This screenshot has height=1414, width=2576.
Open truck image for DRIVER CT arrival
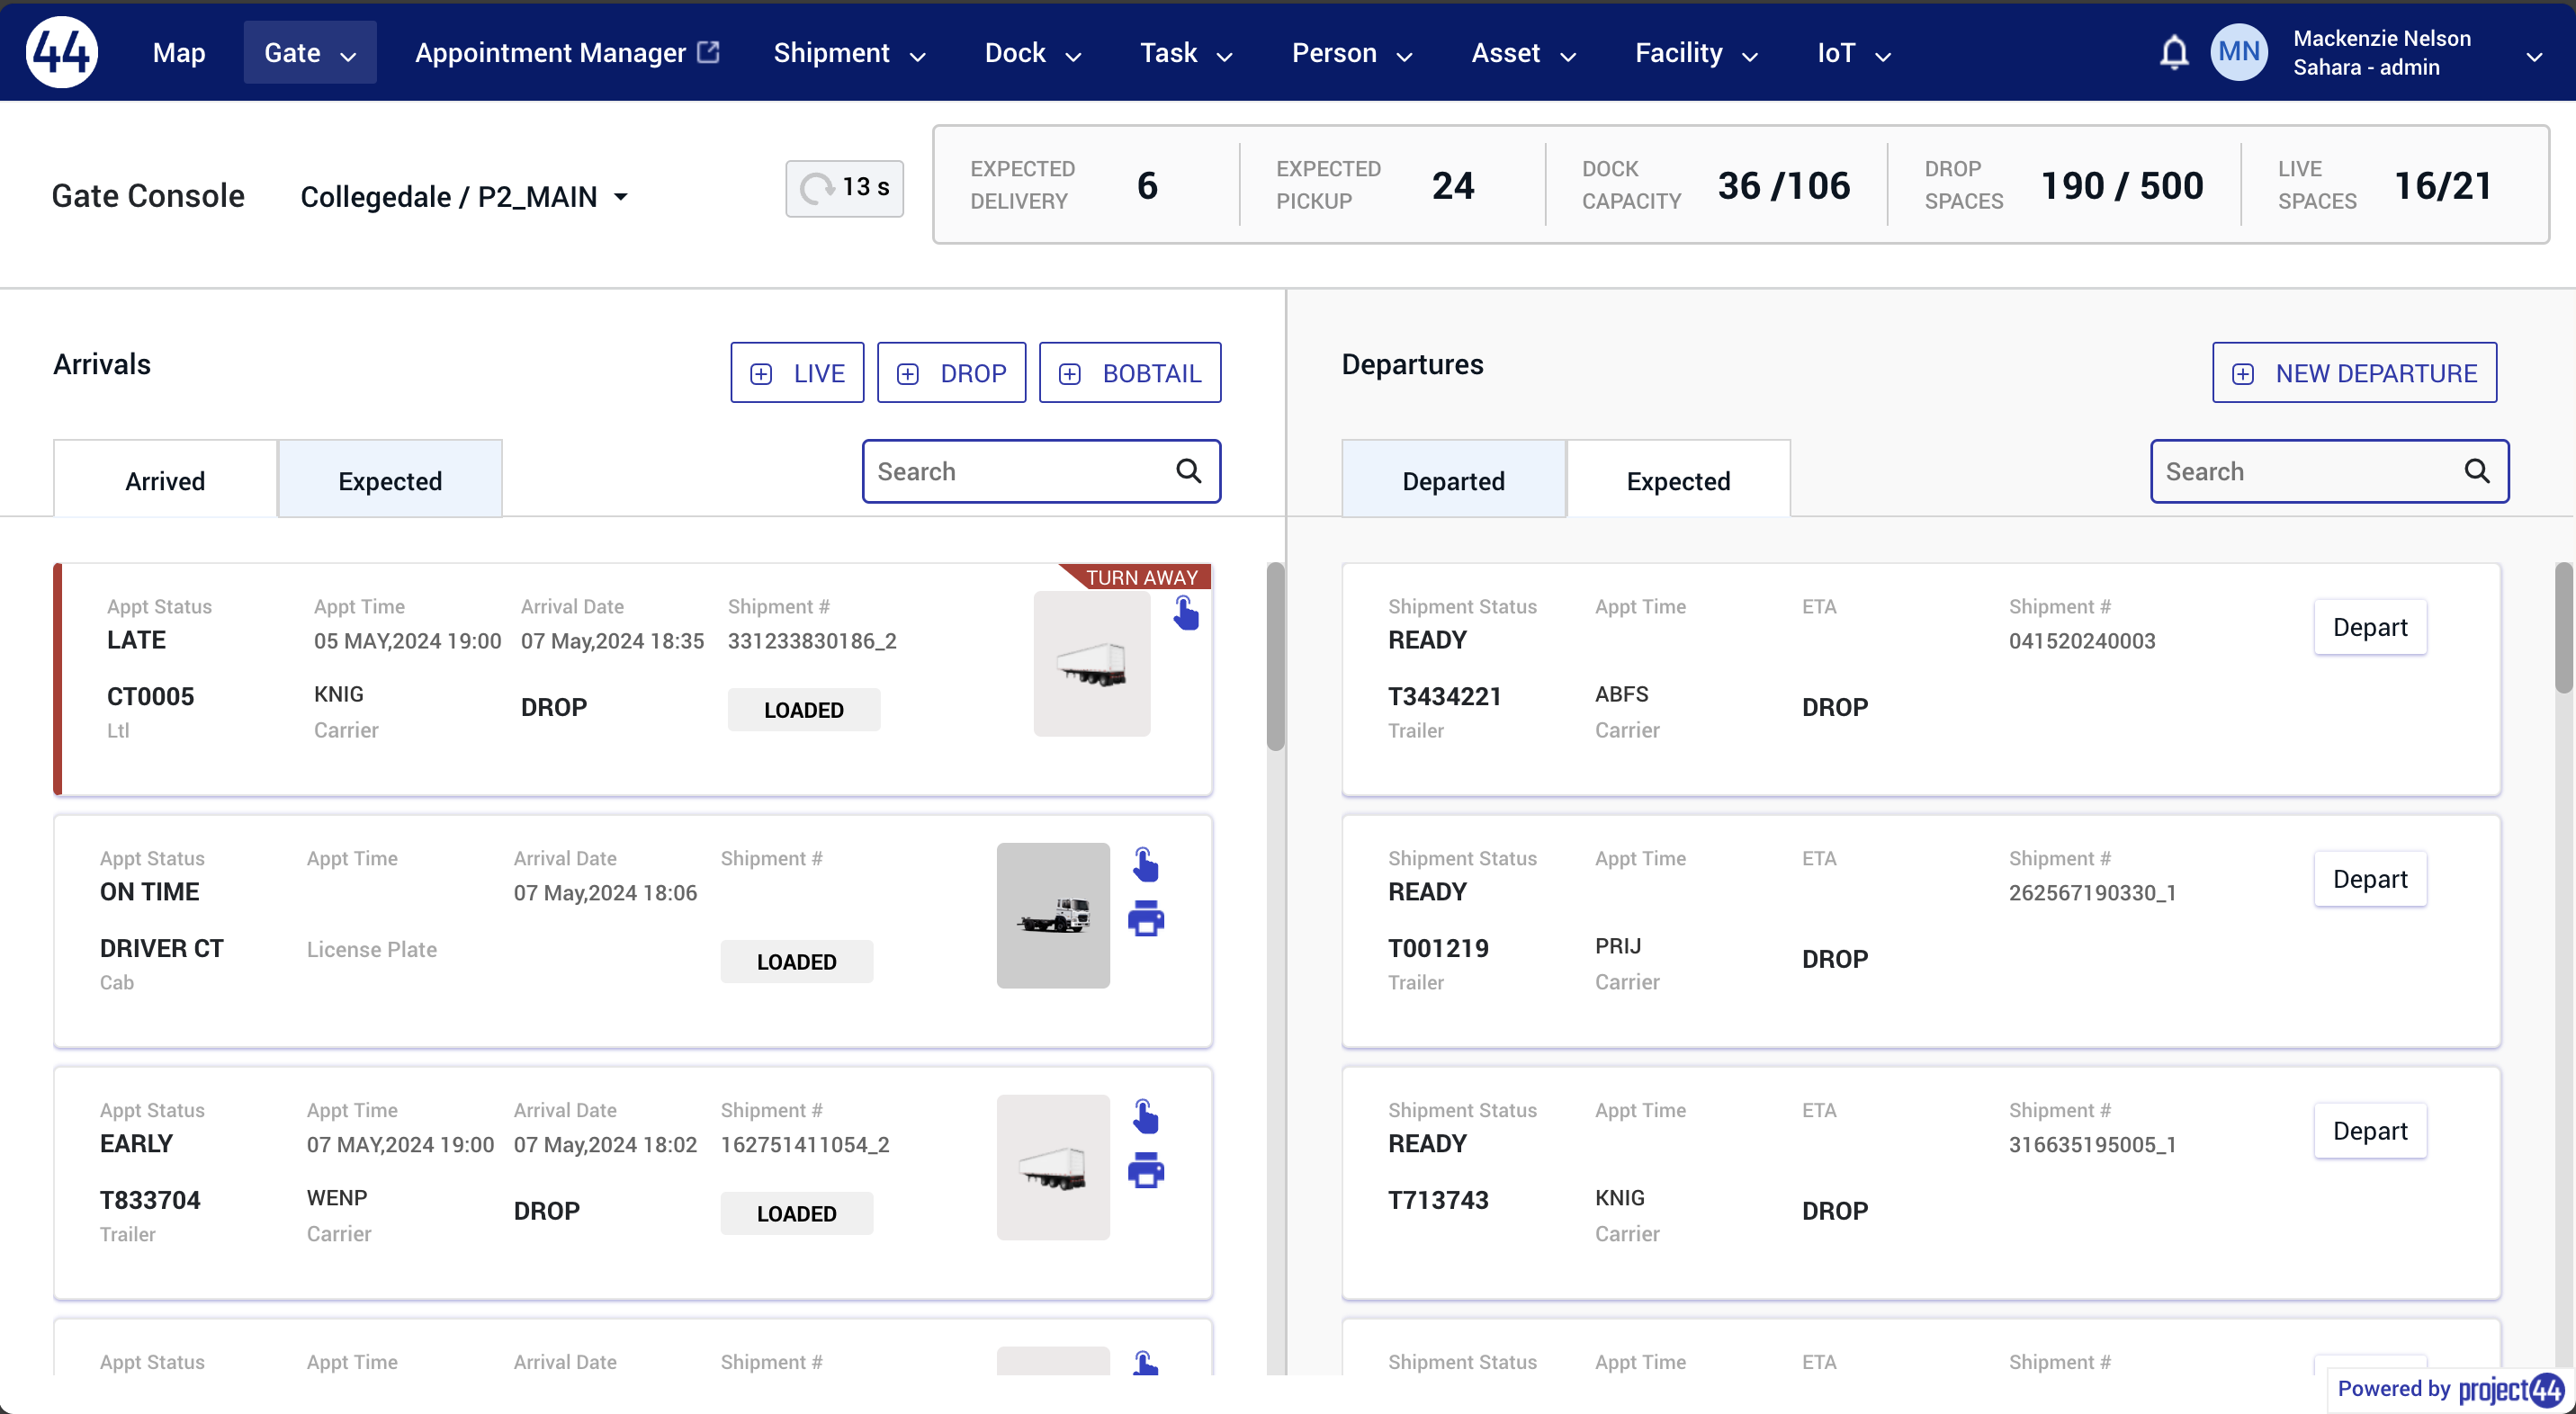coord(1053,916)
